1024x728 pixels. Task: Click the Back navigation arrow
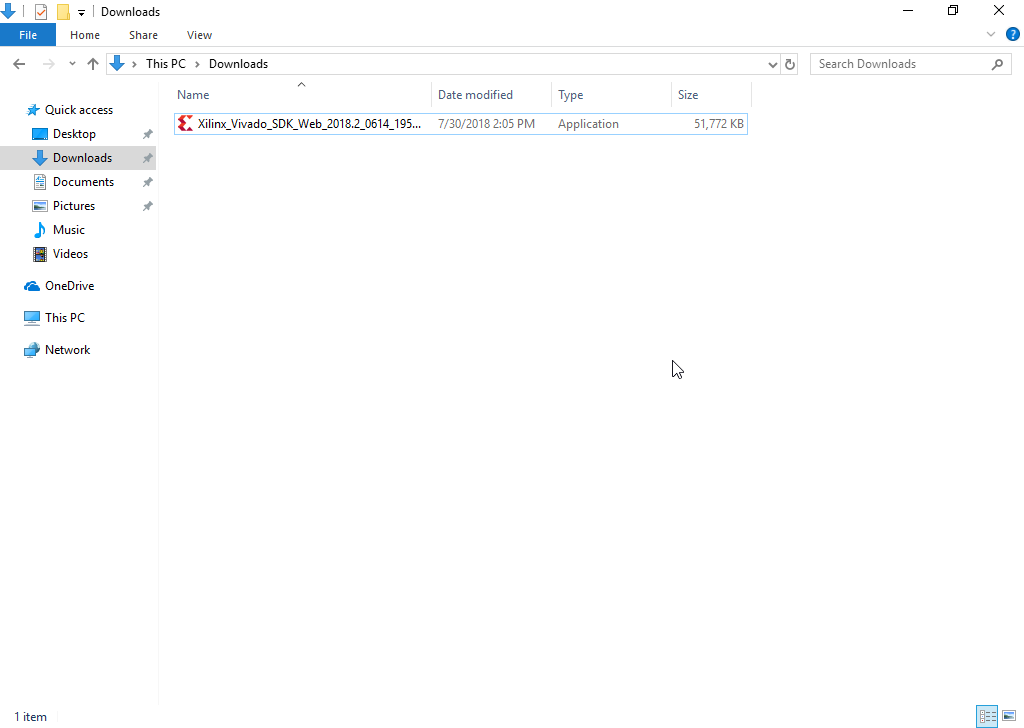pos(19,64)
